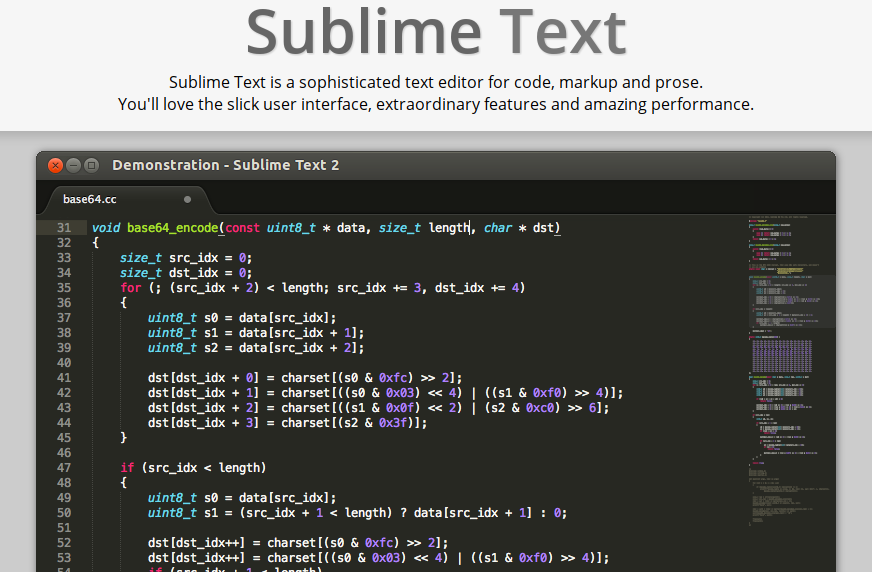
Task: Click line number 35 in the gutter
Action: point(64,288)
